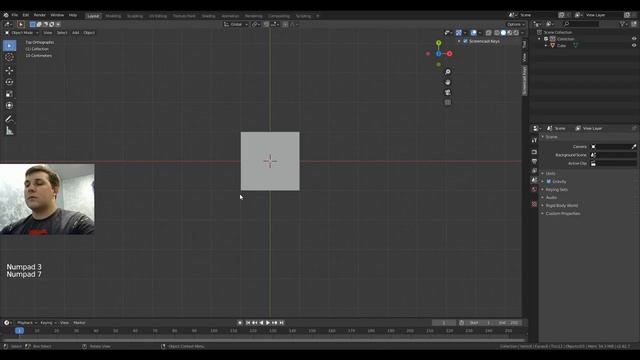This screenshot has width=640, height=360.
Task: Open the Options dropdown in viewport
Action: [x=516, y=24]
